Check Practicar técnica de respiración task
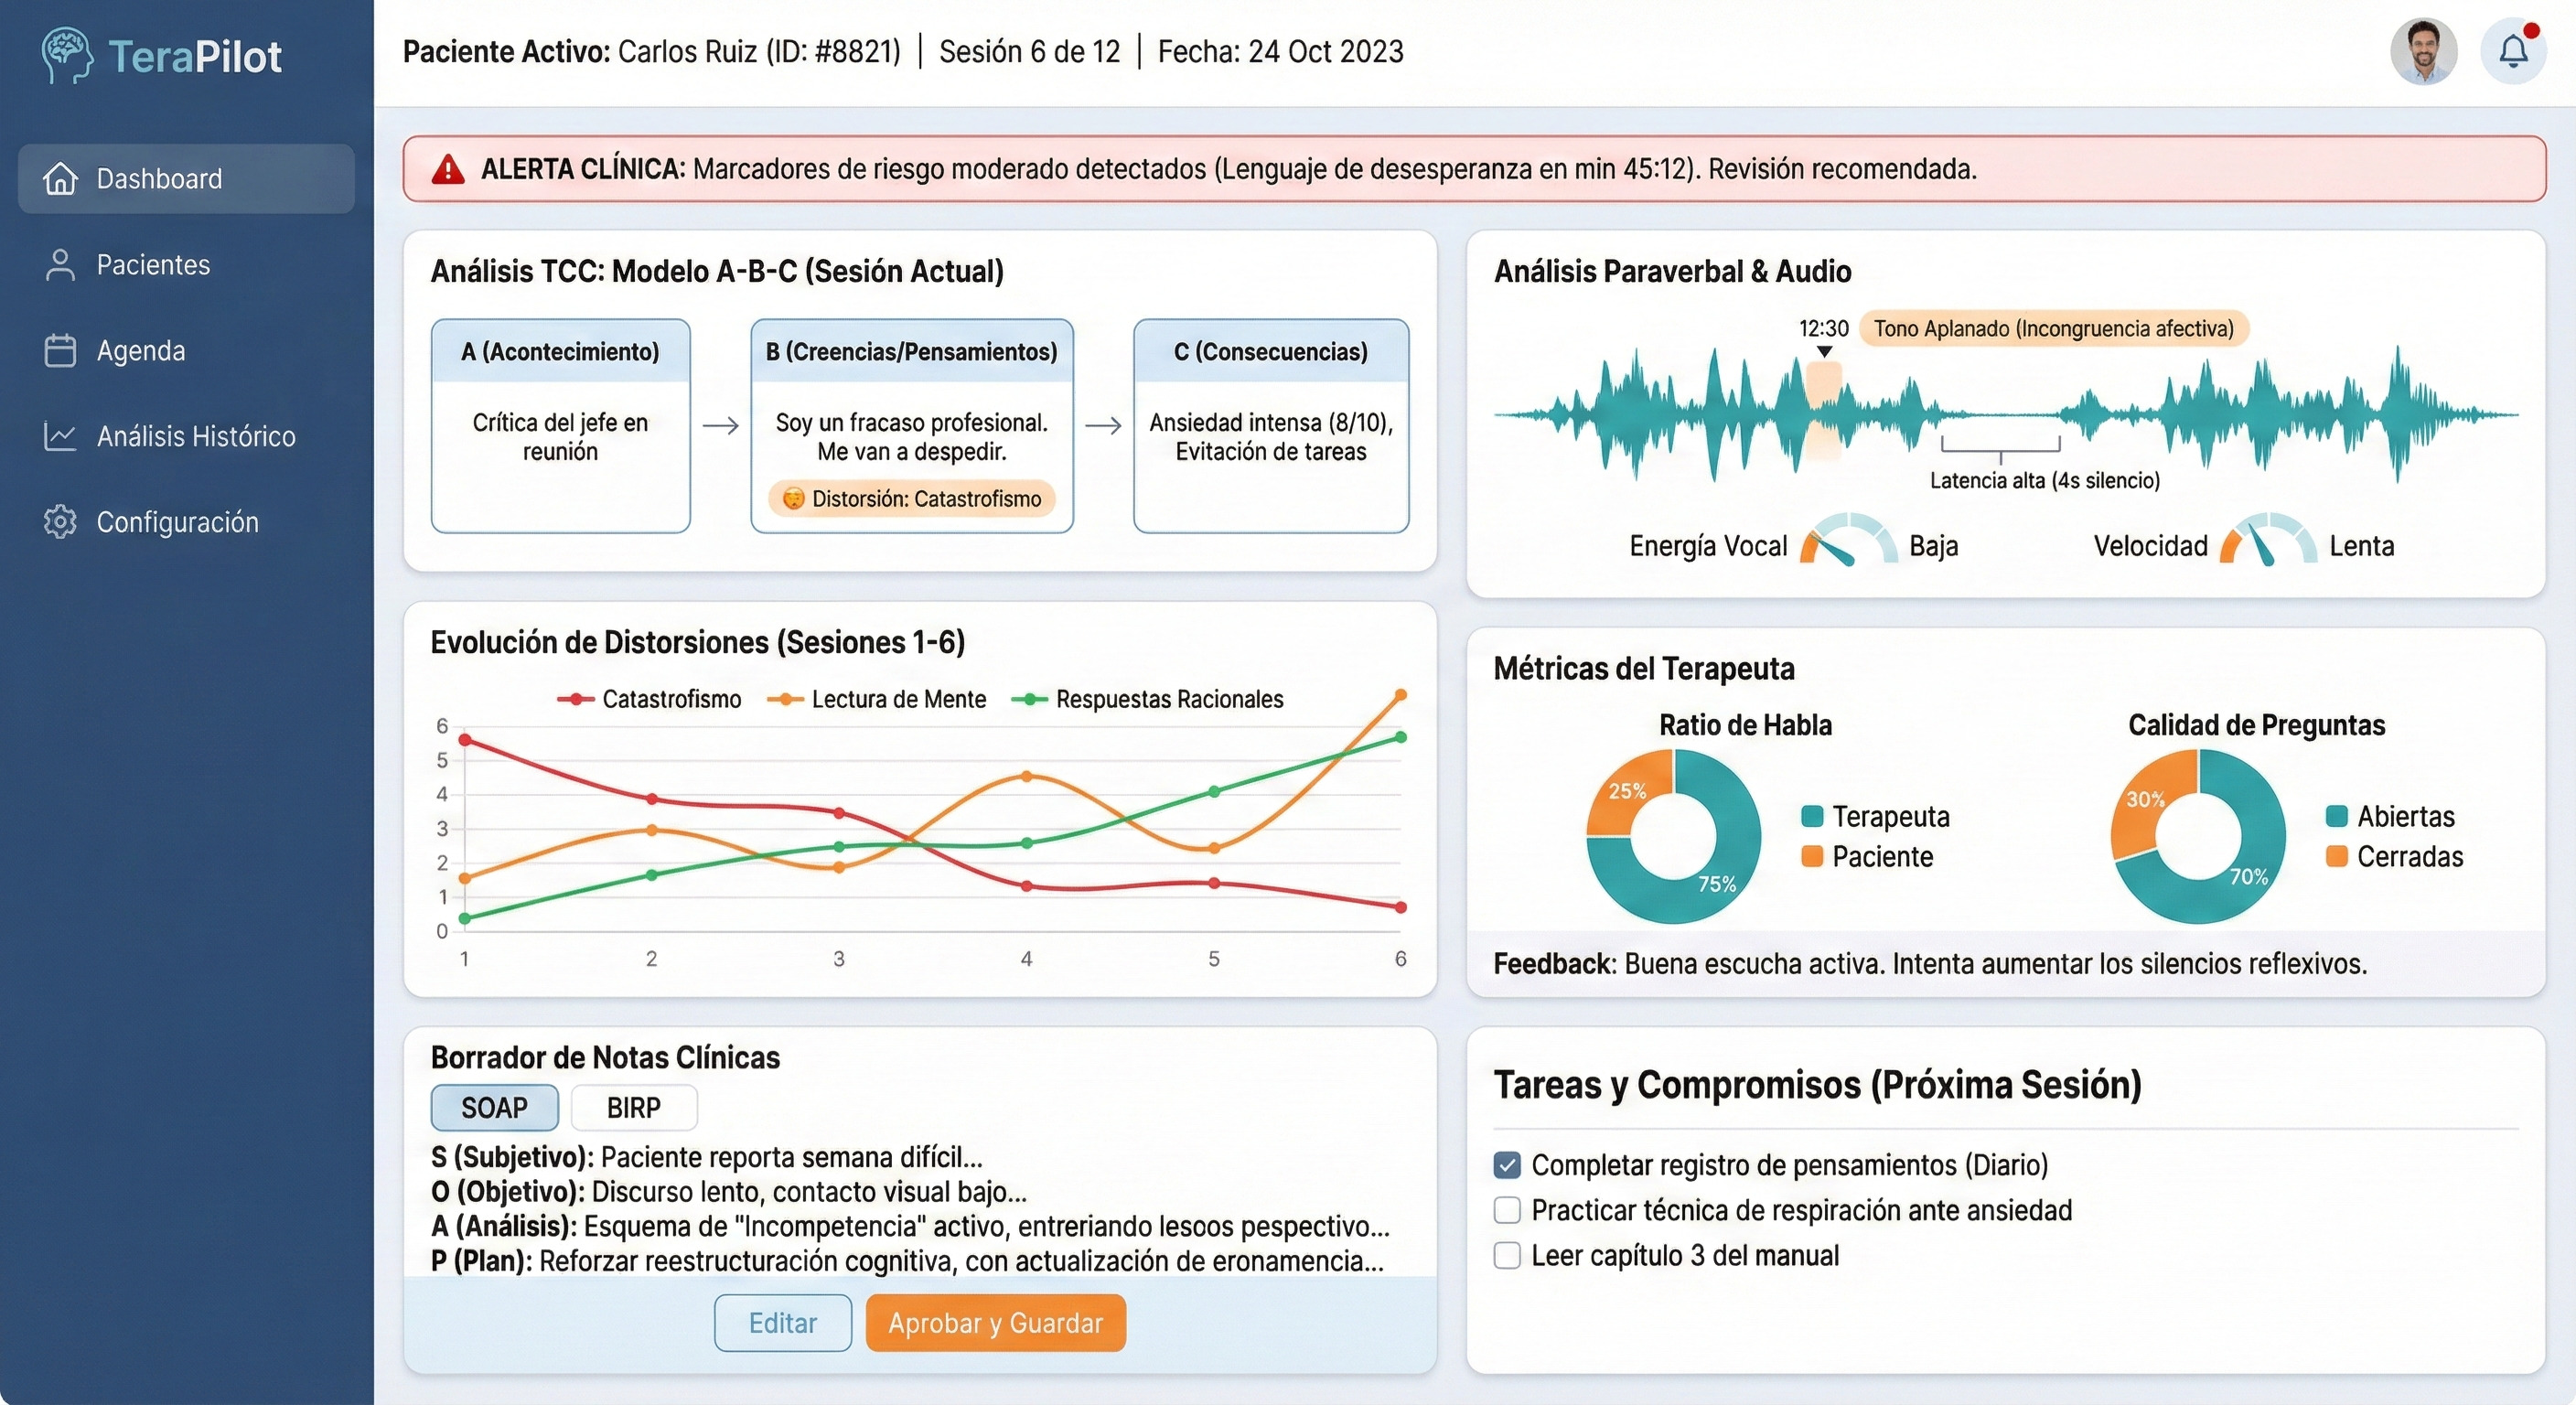 1507,1211
